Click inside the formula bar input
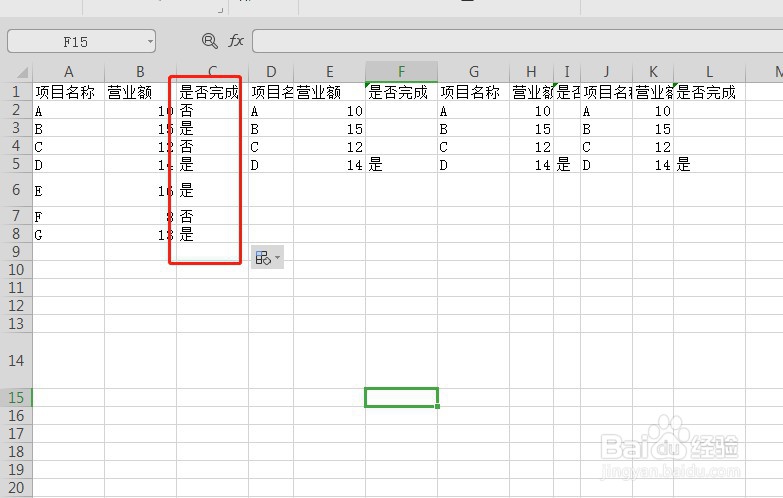 coord(517,41)
